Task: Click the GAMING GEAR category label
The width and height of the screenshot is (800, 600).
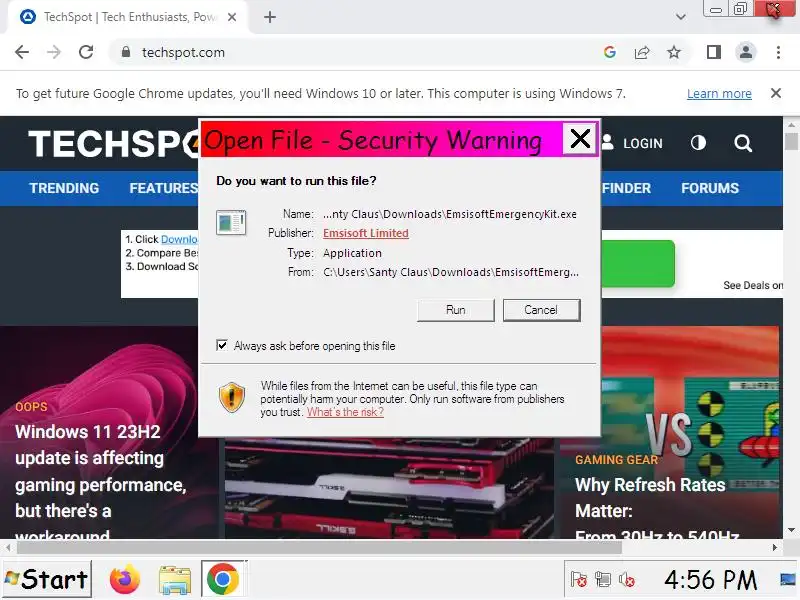Action: coord(616,460)
